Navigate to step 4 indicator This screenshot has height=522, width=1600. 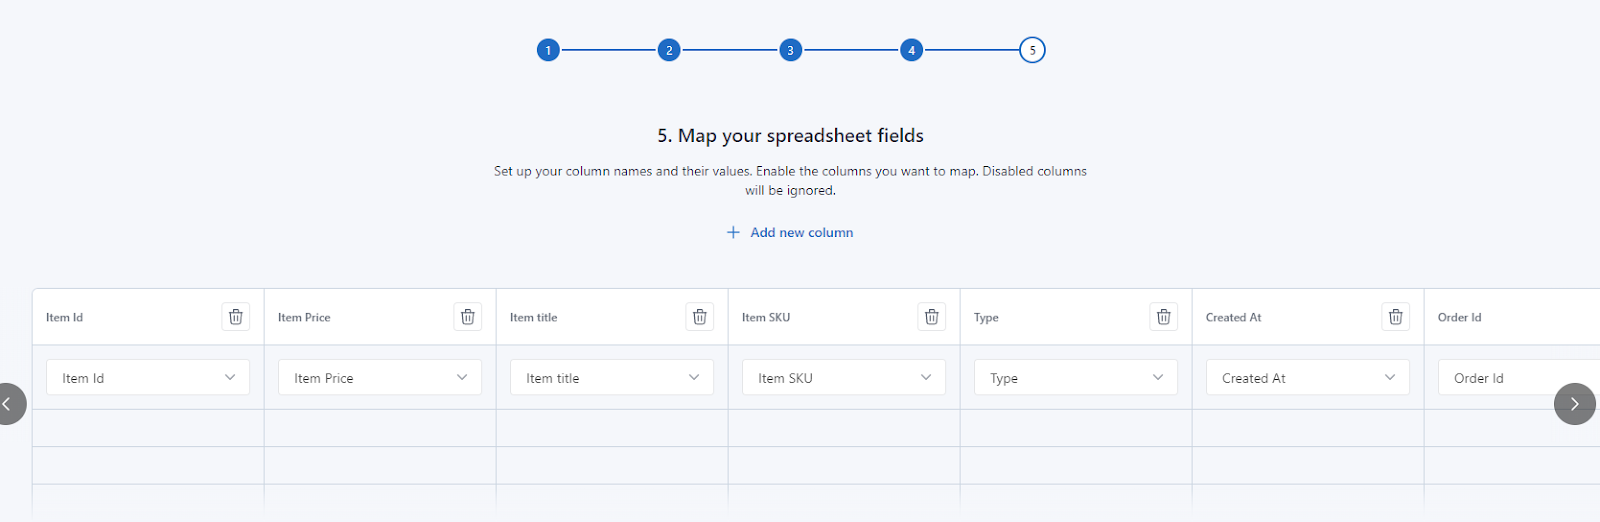[911, 50]
